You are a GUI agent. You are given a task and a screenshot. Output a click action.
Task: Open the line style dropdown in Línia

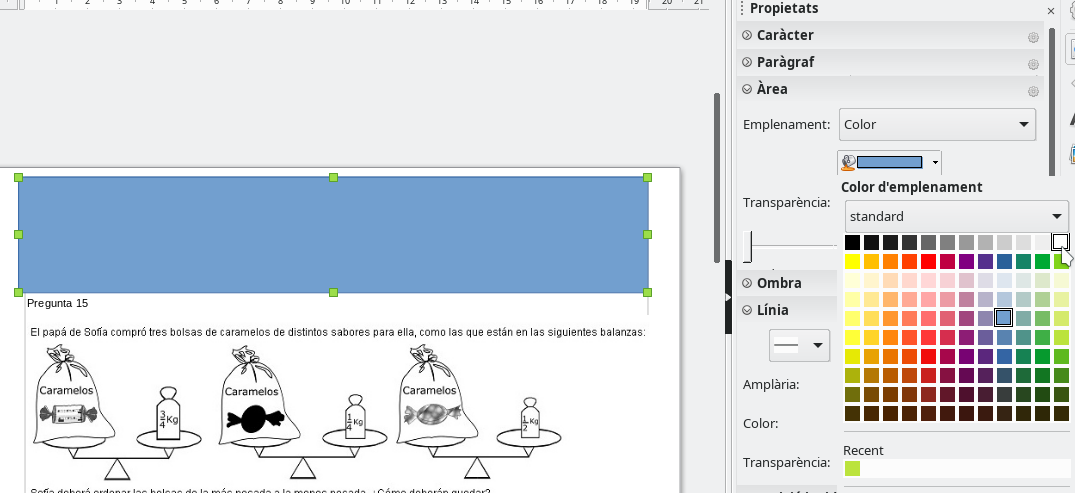799,346
